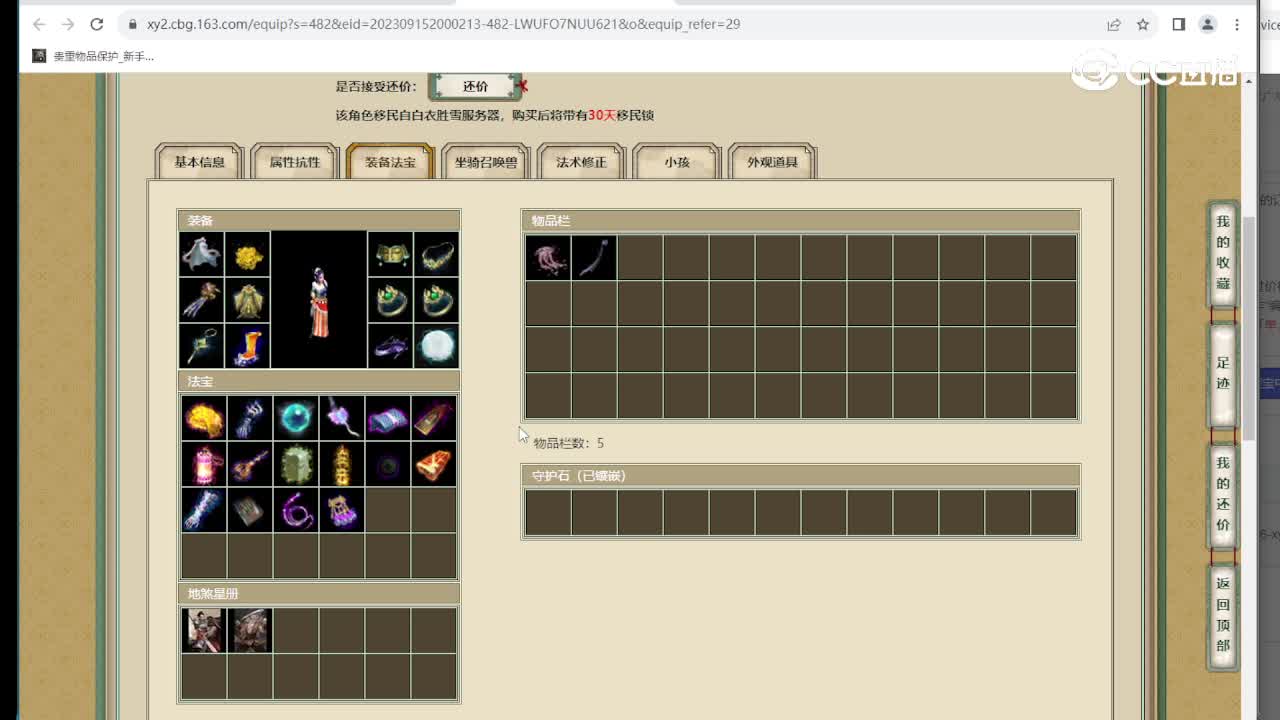Select the 装备法宝 tab

(390, 162)
